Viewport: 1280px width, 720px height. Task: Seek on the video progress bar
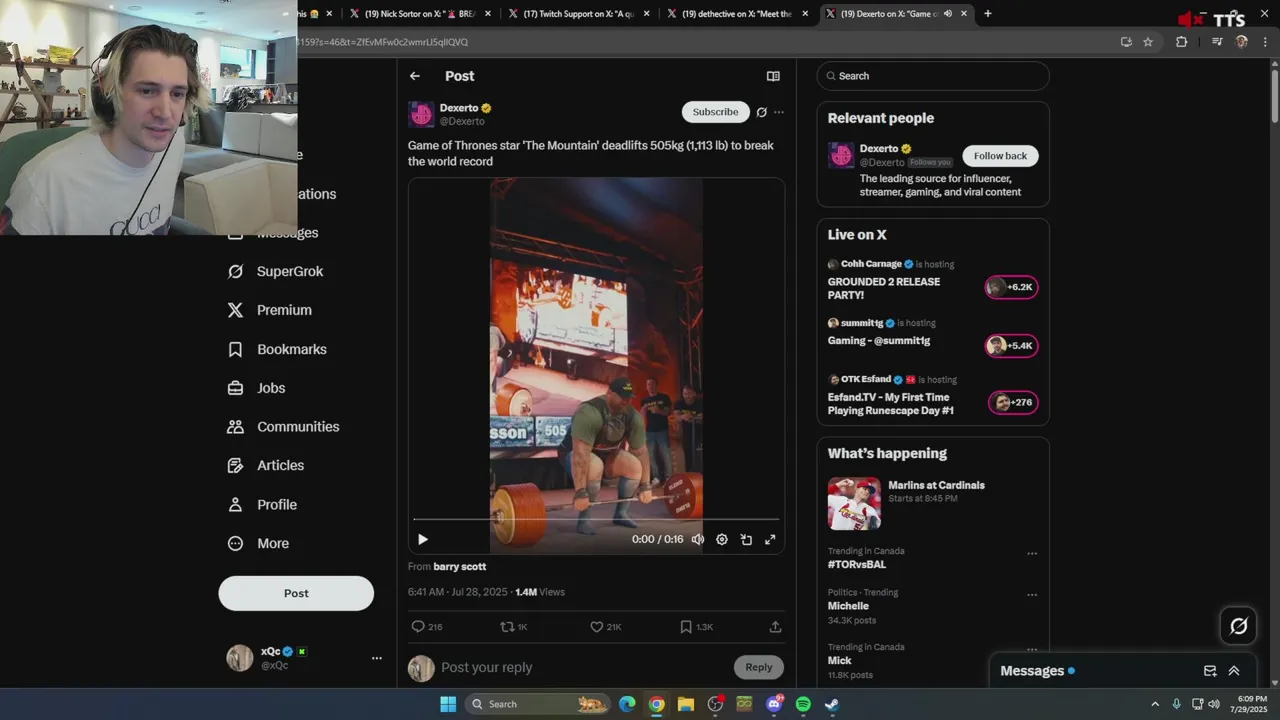click(596, 519)
